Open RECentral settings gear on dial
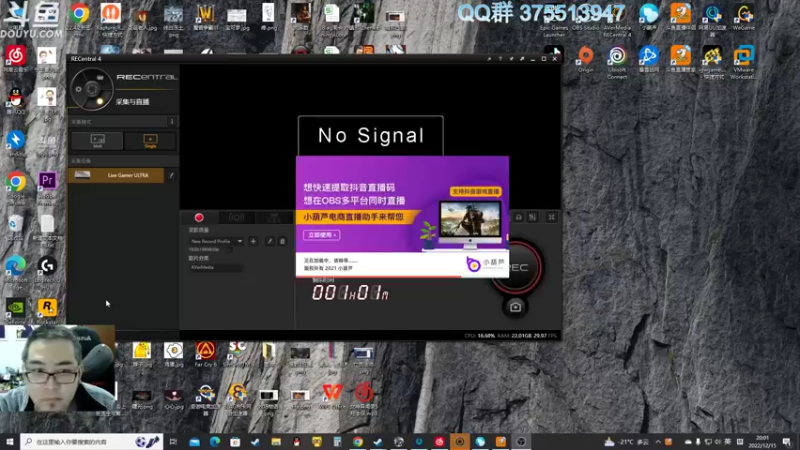The image size is (800, 450). 79,89
